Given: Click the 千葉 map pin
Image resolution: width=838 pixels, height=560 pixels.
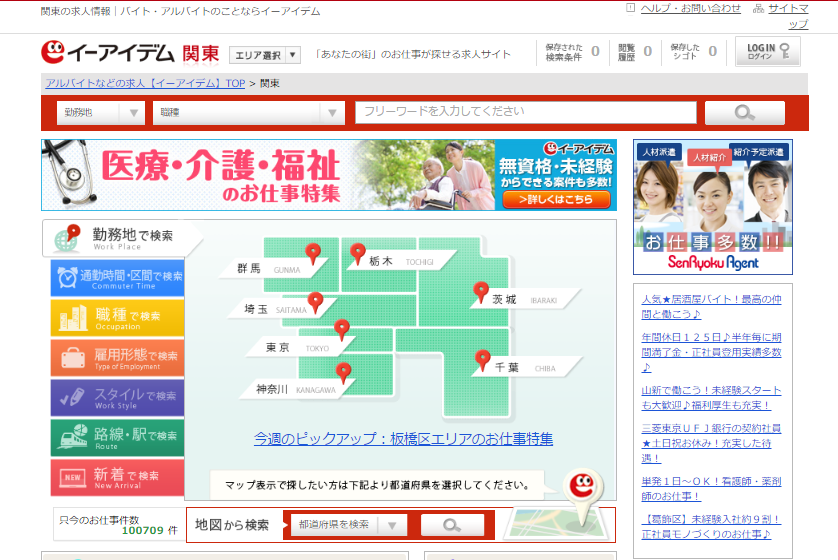Looking at the screenshot, I should coord(483,361).
